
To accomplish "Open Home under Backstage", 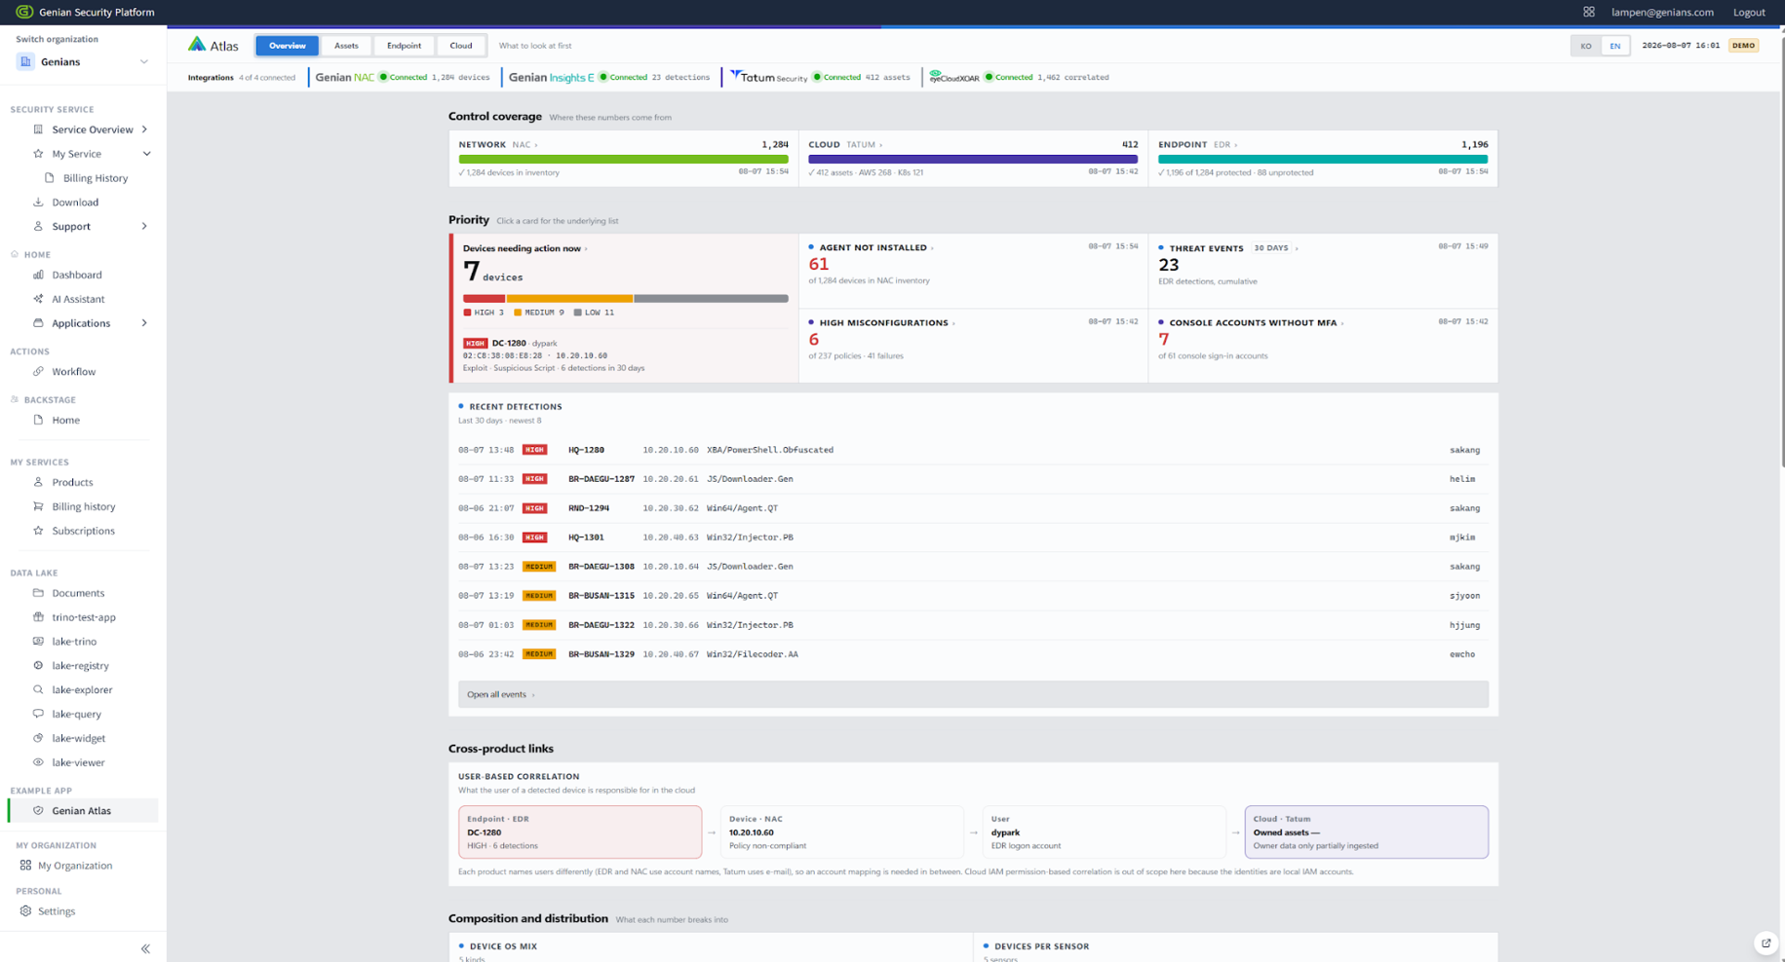I will click(66, 420).
